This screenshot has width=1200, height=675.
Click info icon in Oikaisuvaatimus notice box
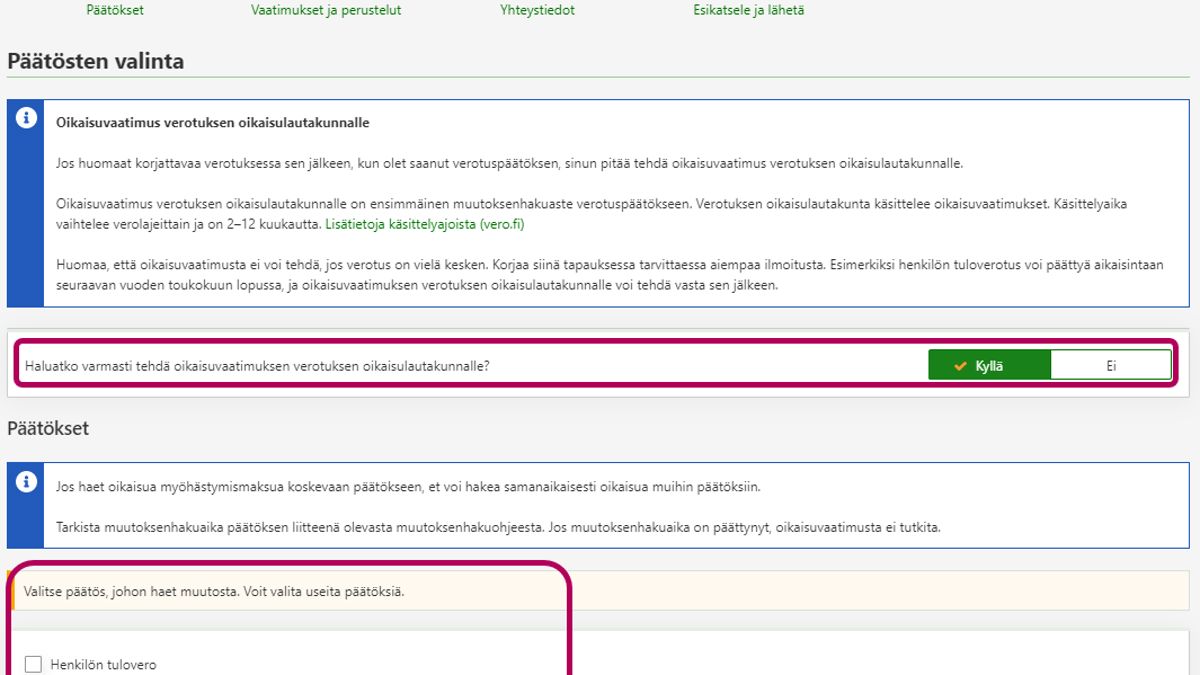point(26,118)
